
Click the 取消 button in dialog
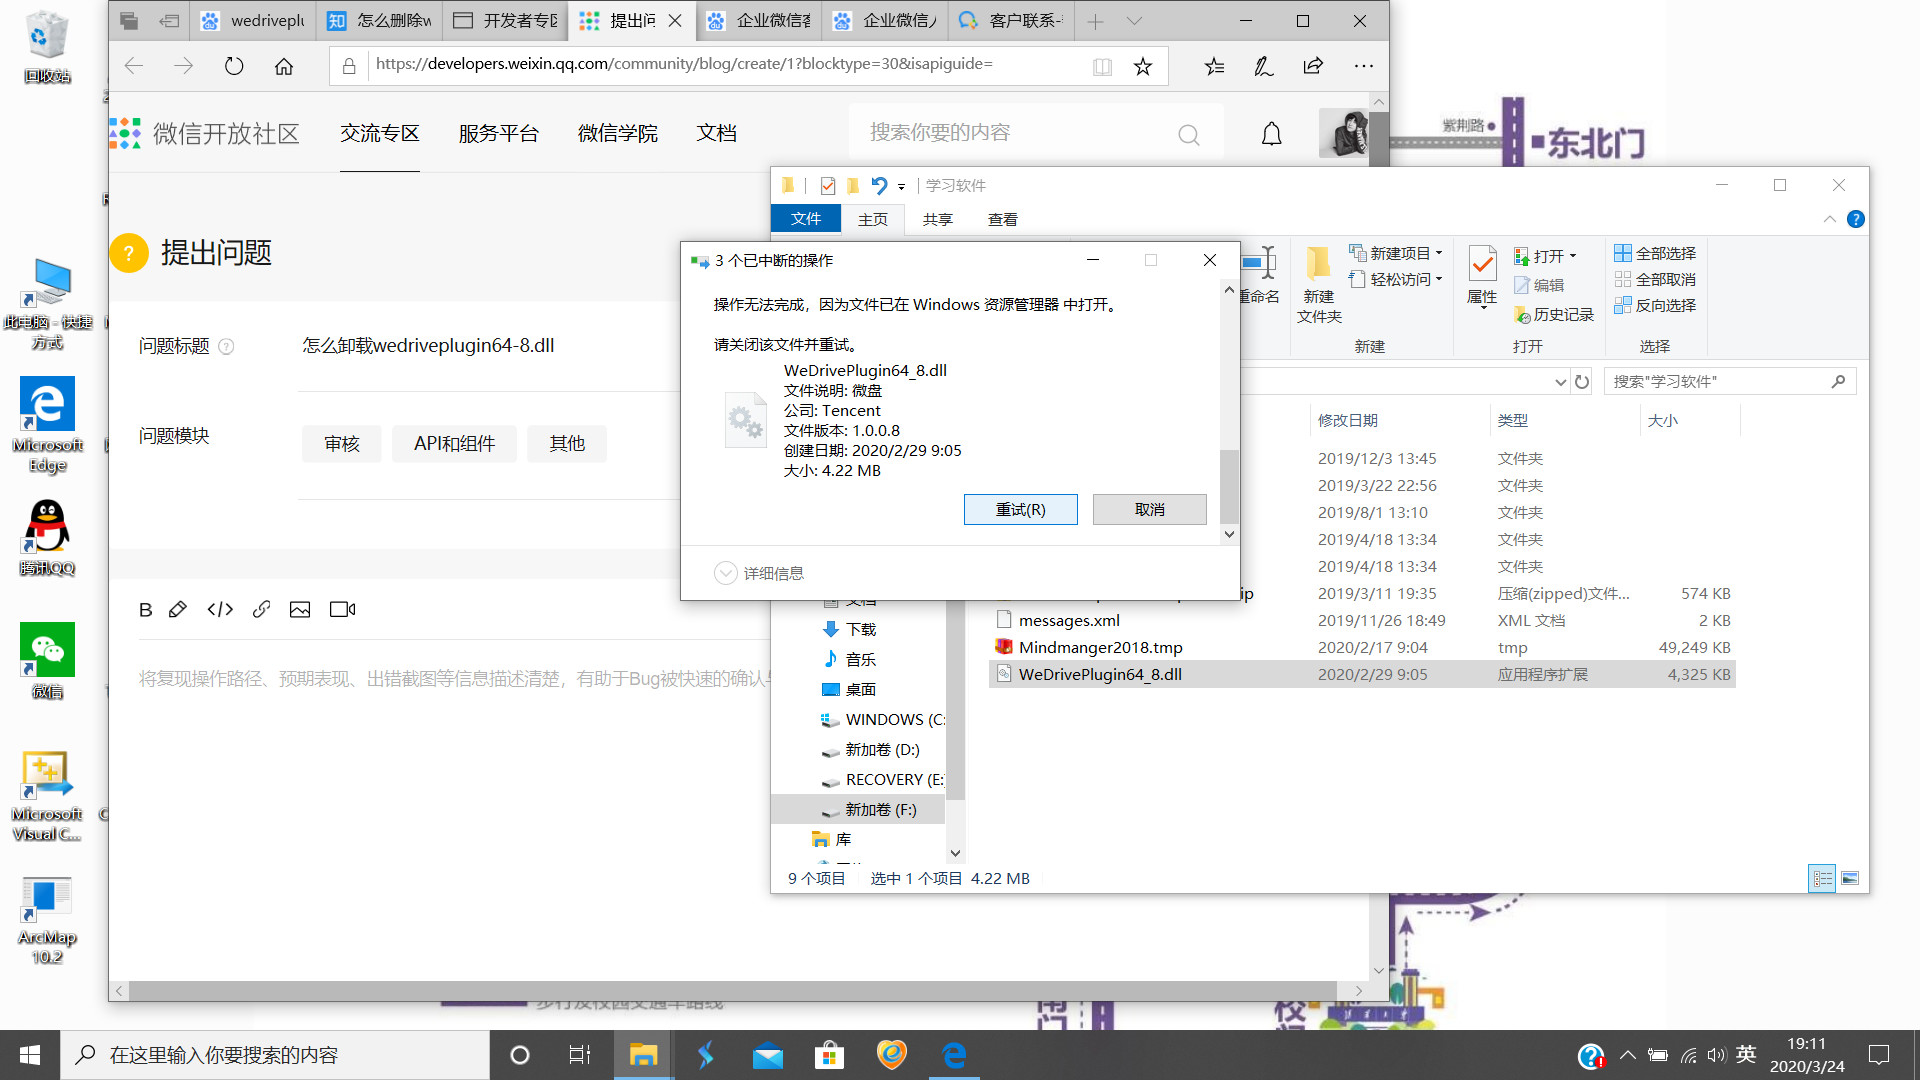[1149, 509]
